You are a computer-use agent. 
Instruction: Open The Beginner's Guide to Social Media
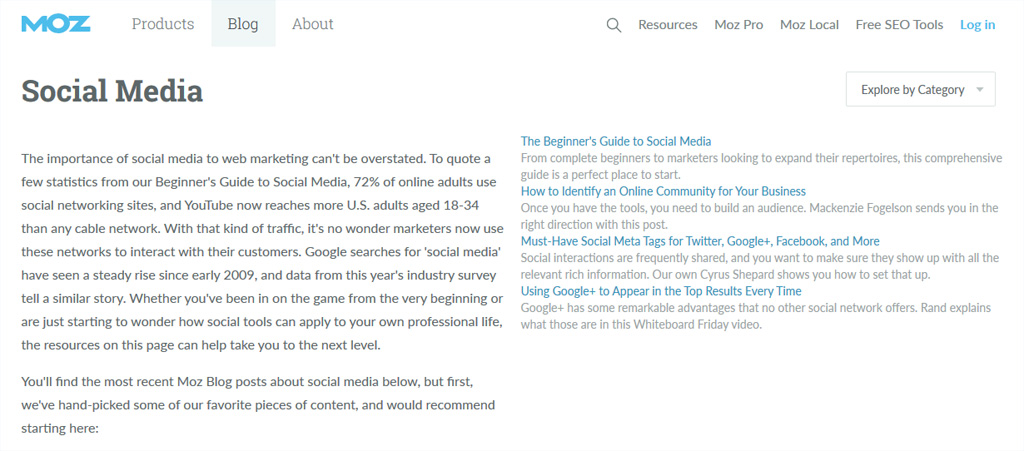(616, 141)
